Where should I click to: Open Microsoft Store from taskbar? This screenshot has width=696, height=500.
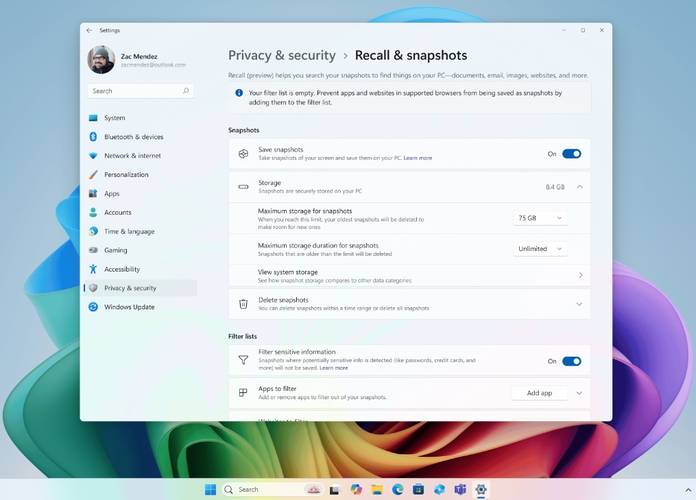click(x=418, y=489)
